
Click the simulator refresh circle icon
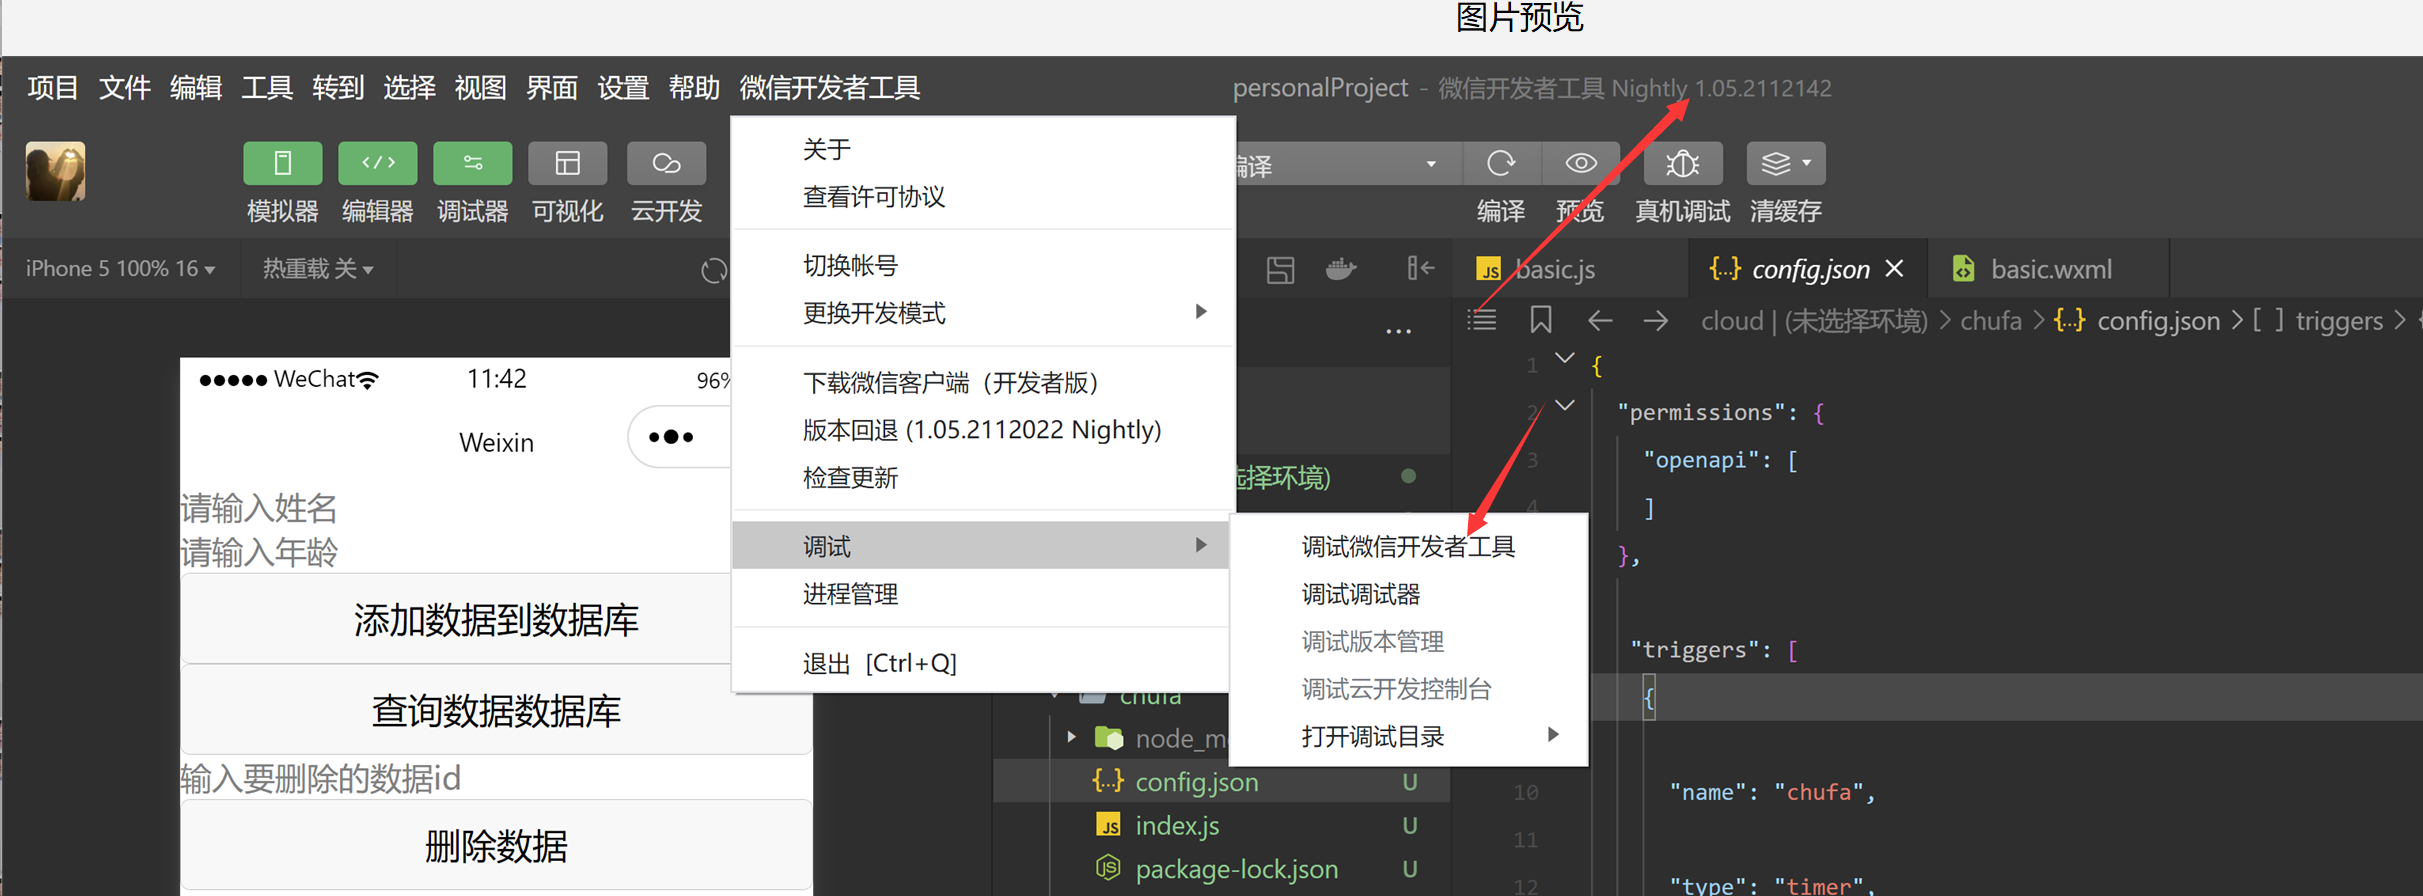point(714,270)
